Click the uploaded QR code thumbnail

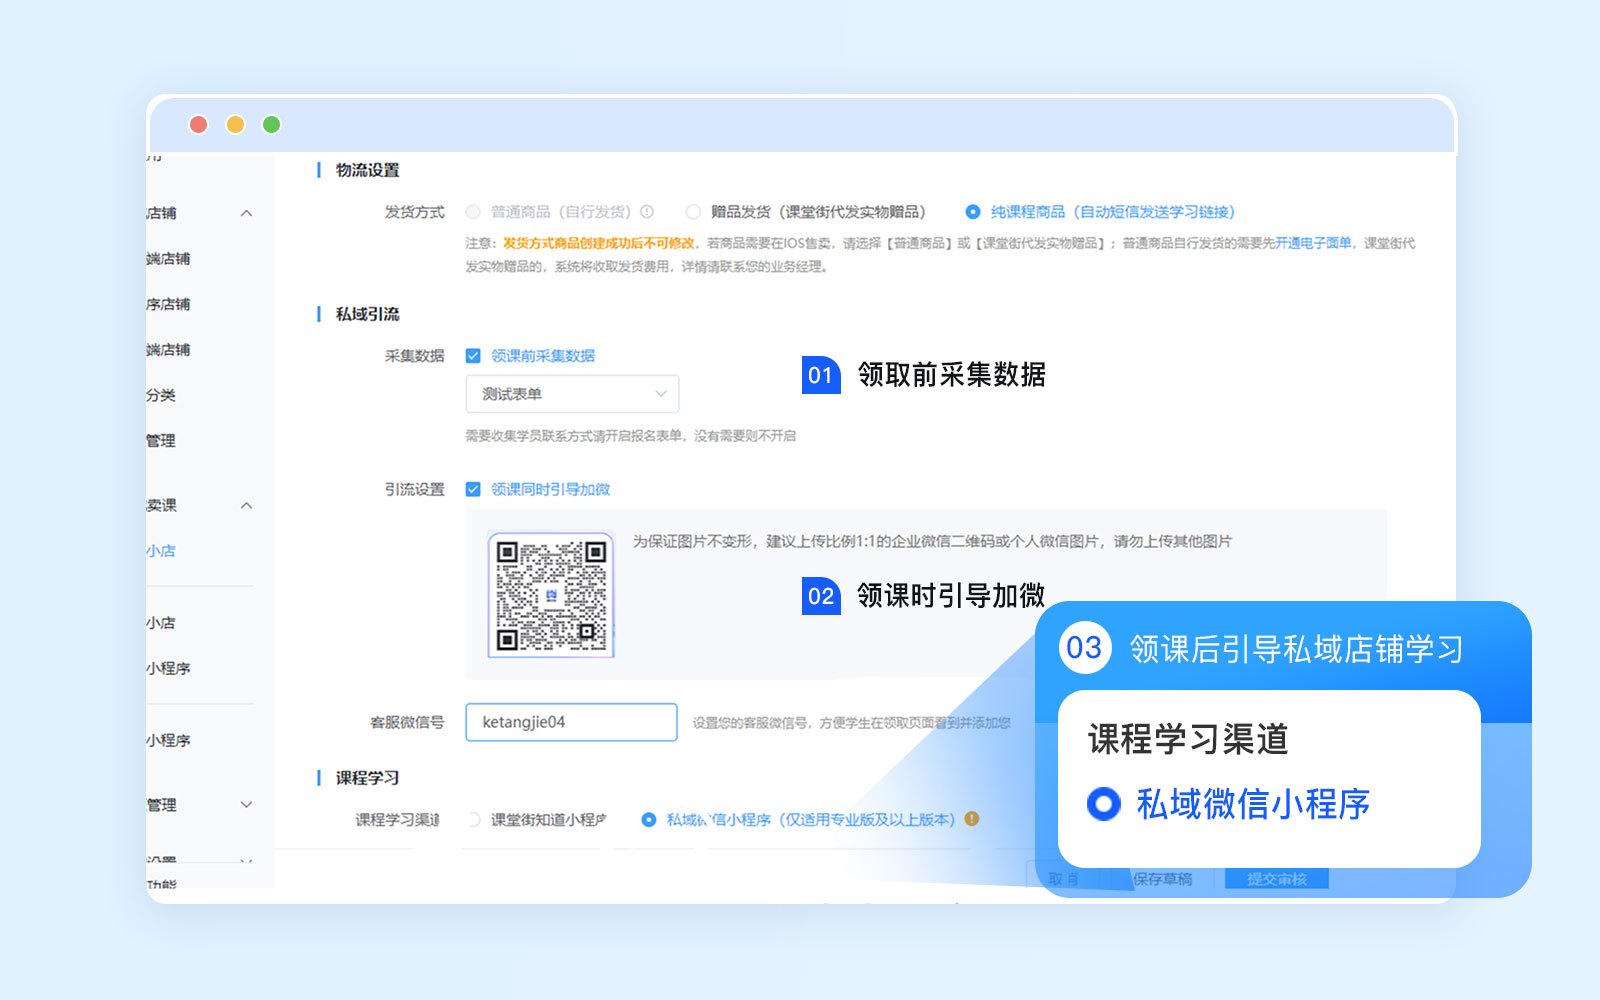click(551, 595)
